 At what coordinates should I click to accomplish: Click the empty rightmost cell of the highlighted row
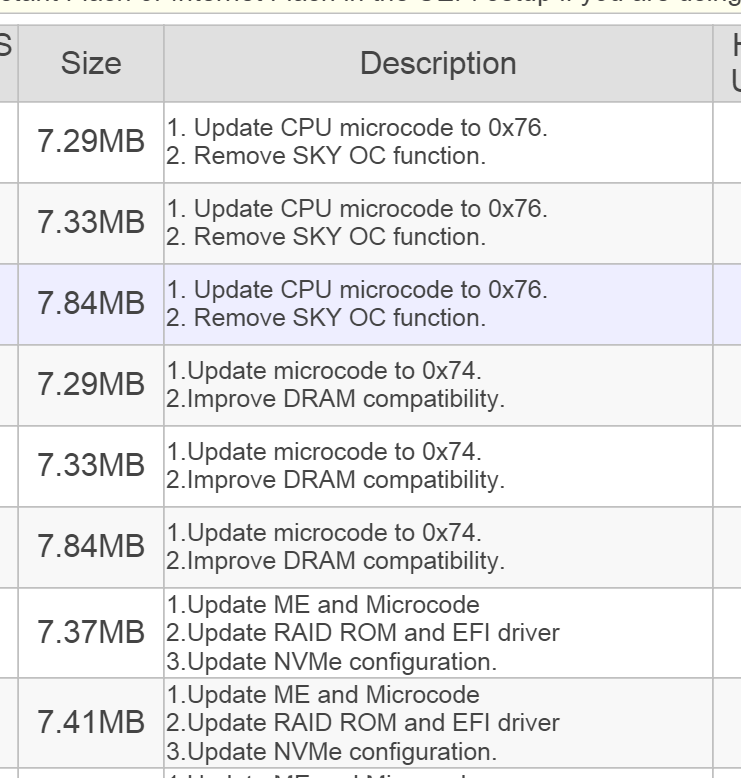coord(727,305)
